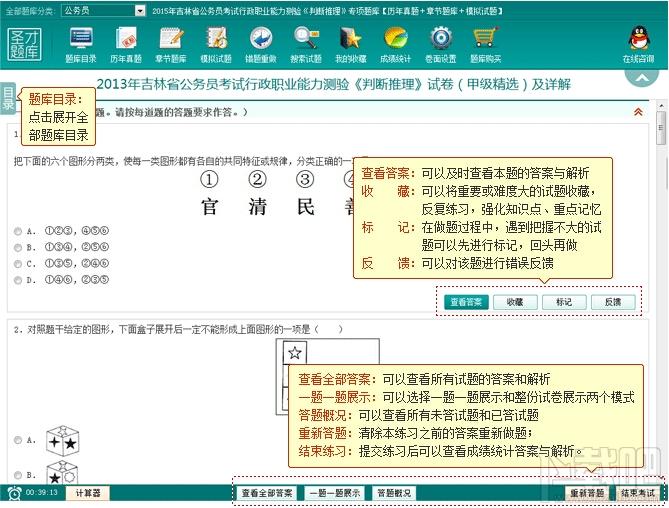Viewport: 669px width, 508px height.
Task: Open the 章节题库 toolbar icon
Action: [171, 45]
